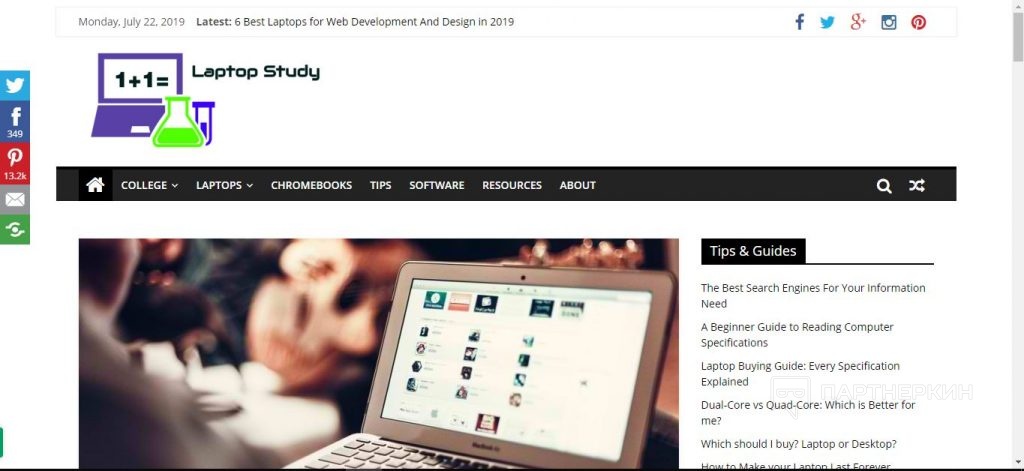Open the search magnifier icon
Viewport: 1024px width, 471px height.
884,186
